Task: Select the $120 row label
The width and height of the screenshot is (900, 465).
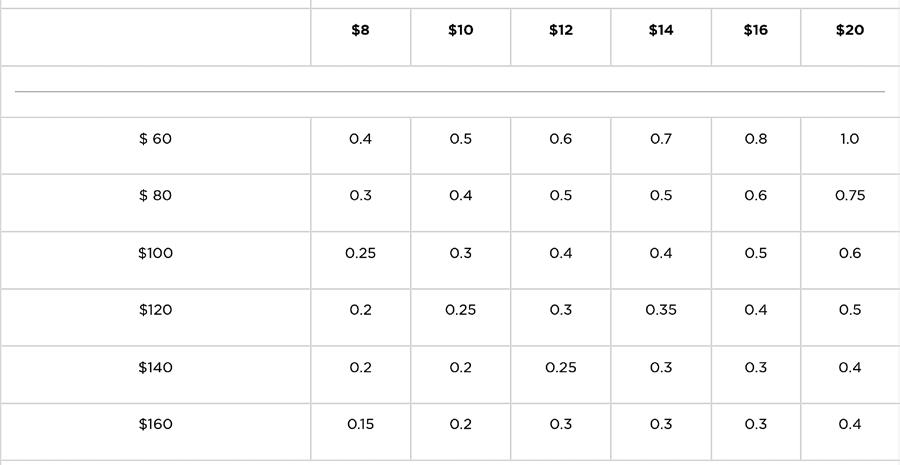Action: (155, 310)
